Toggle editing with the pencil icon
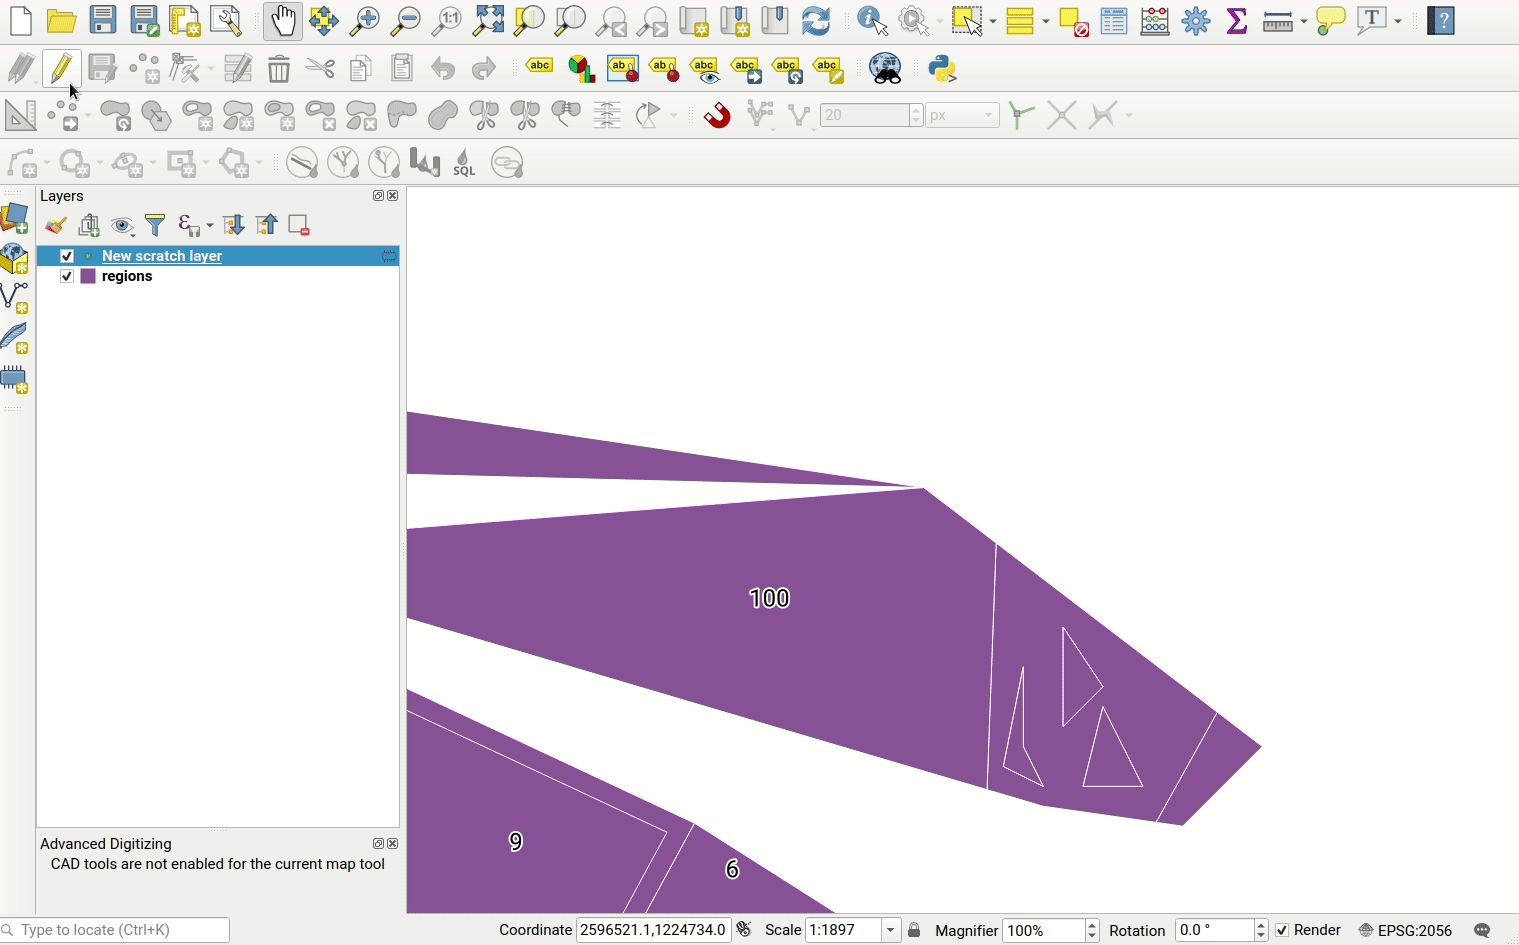Image resolution: width=1519 pixels, height=945 pixels. [61, 69]
